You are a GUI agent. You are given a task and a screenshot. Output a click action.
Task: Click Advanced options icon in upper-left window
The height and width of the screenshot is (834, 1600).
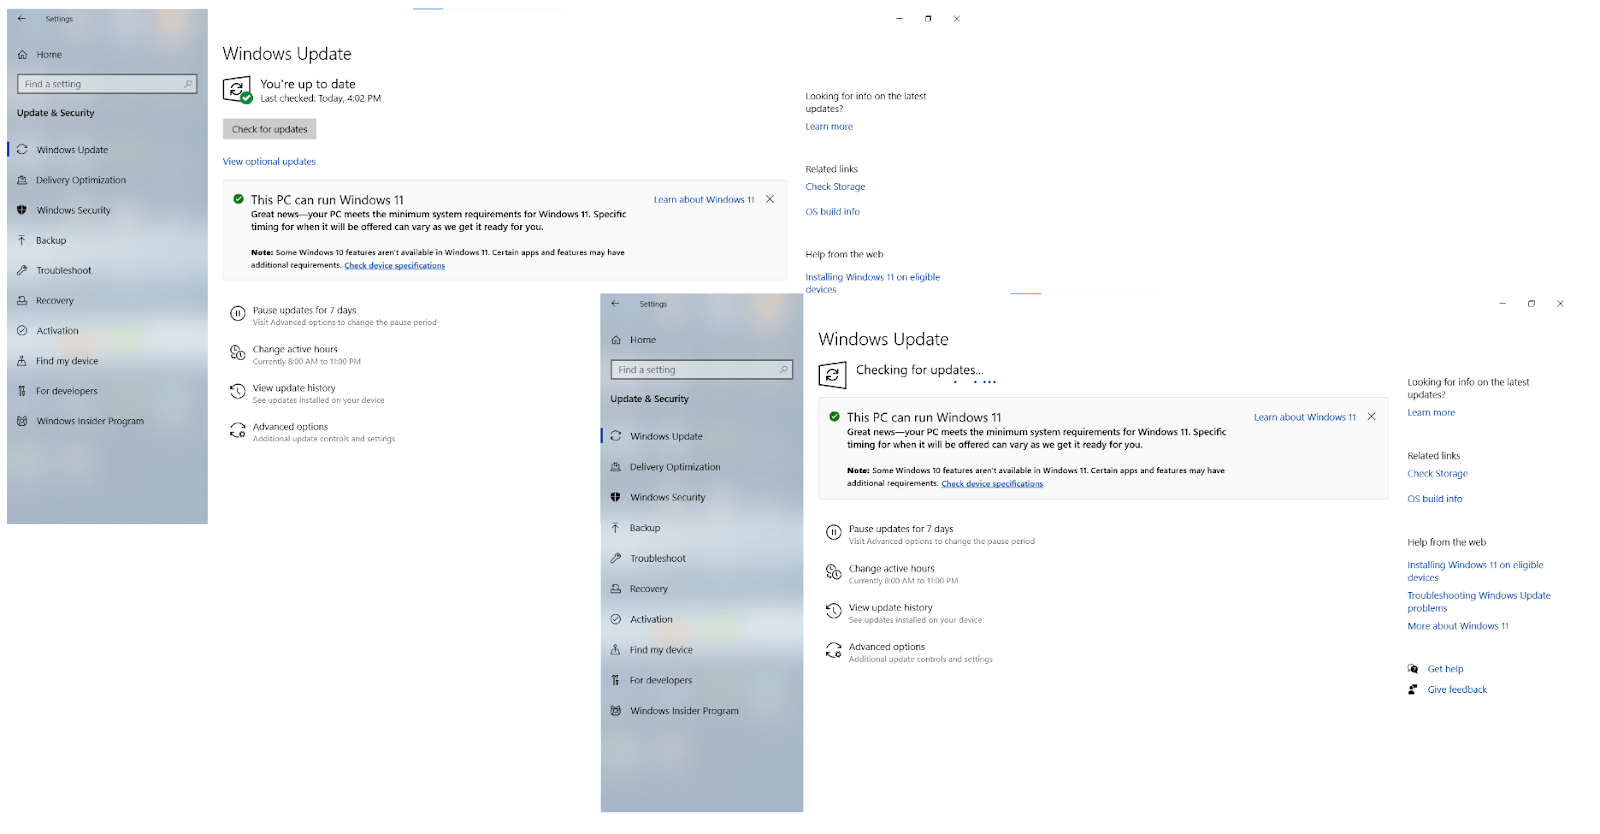point(238,431)
